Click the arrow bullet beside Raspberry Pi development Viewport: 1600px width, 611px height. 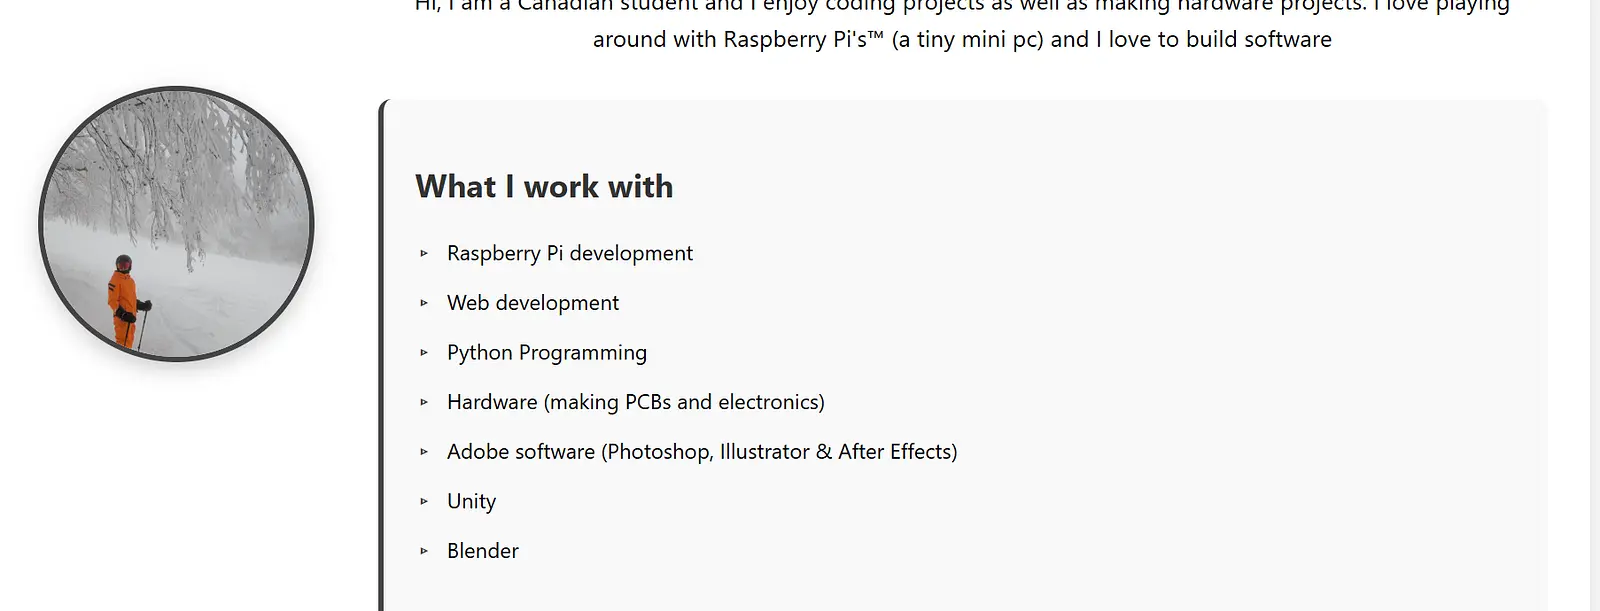coord(424,254)
